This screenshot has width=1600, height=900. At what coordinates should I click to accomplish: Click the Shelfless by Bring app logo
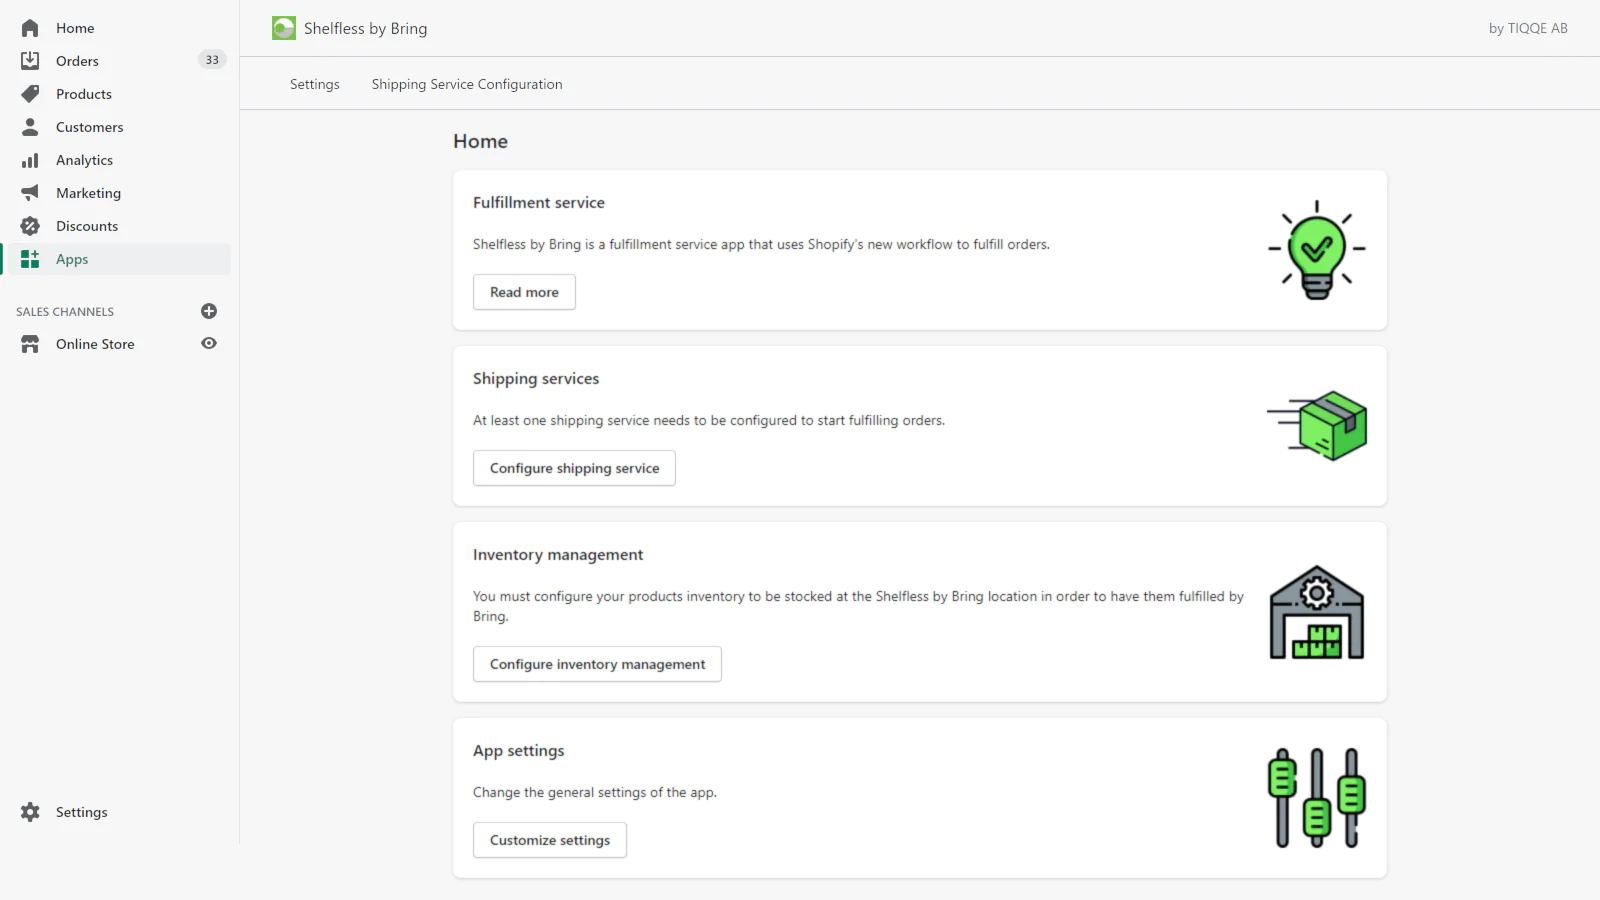pyautogui.click(x=284, y=28)
